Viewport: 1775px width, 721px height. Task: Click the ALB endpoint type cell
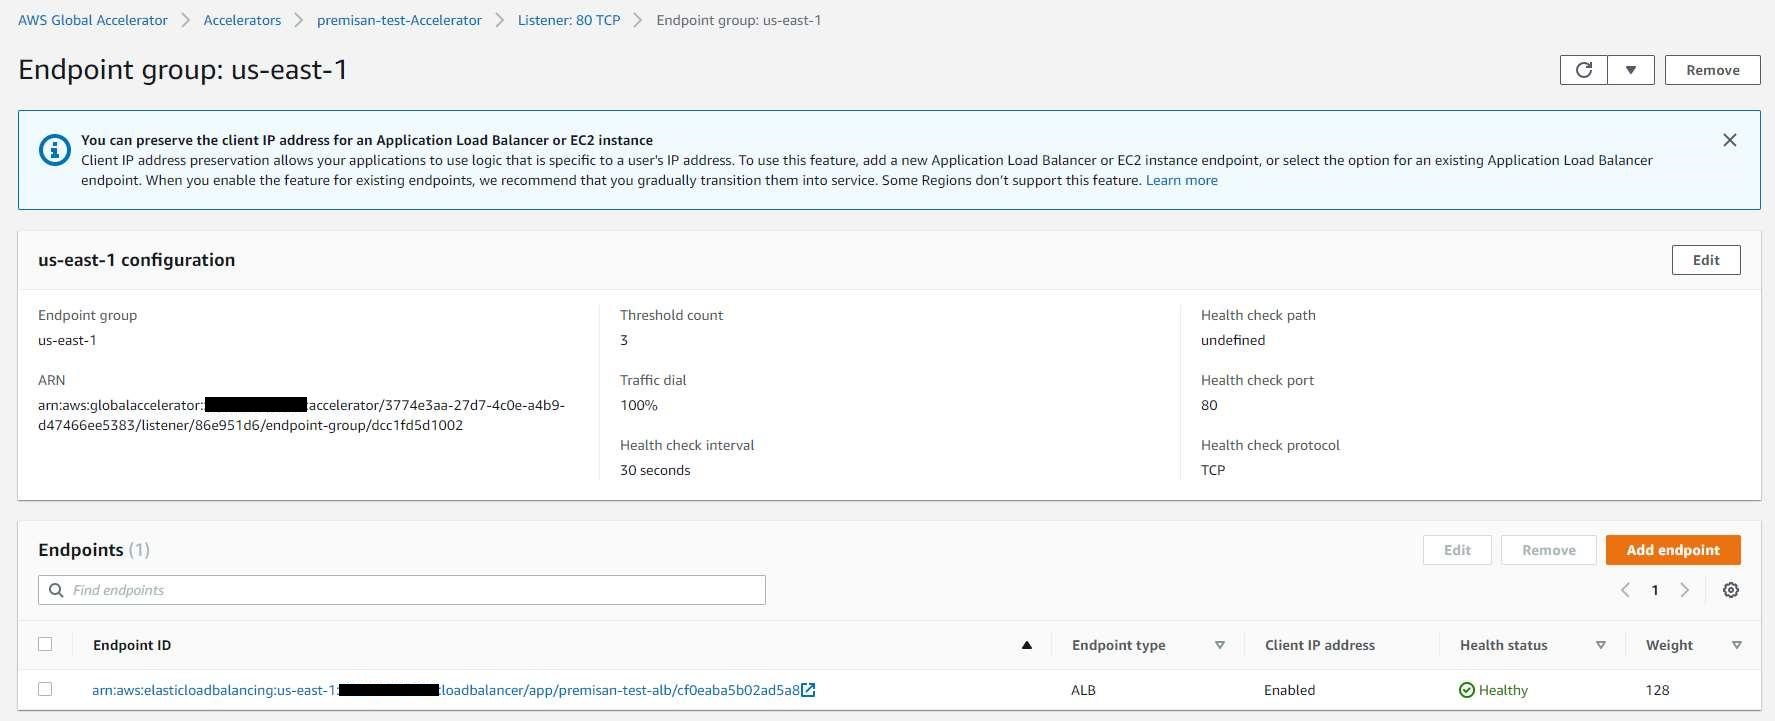click(1083, 690)
